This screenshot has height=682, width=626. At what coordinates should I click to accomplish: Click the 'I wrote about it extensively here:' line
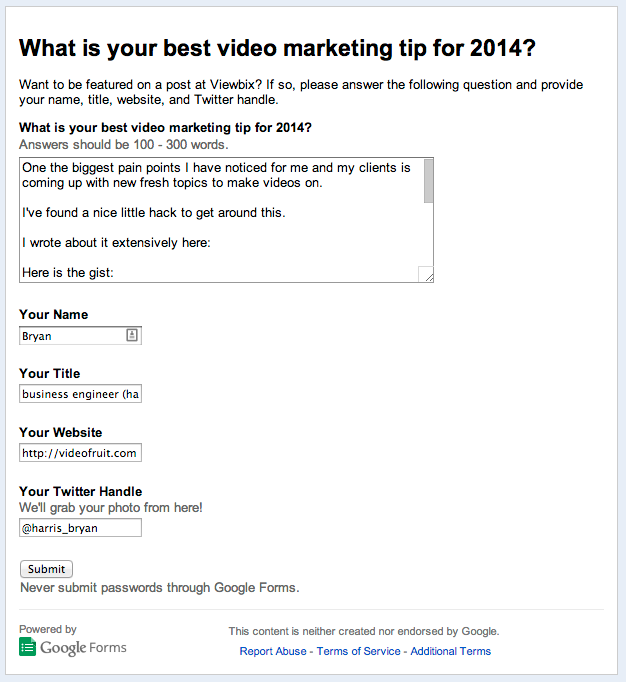click(116, 243)
